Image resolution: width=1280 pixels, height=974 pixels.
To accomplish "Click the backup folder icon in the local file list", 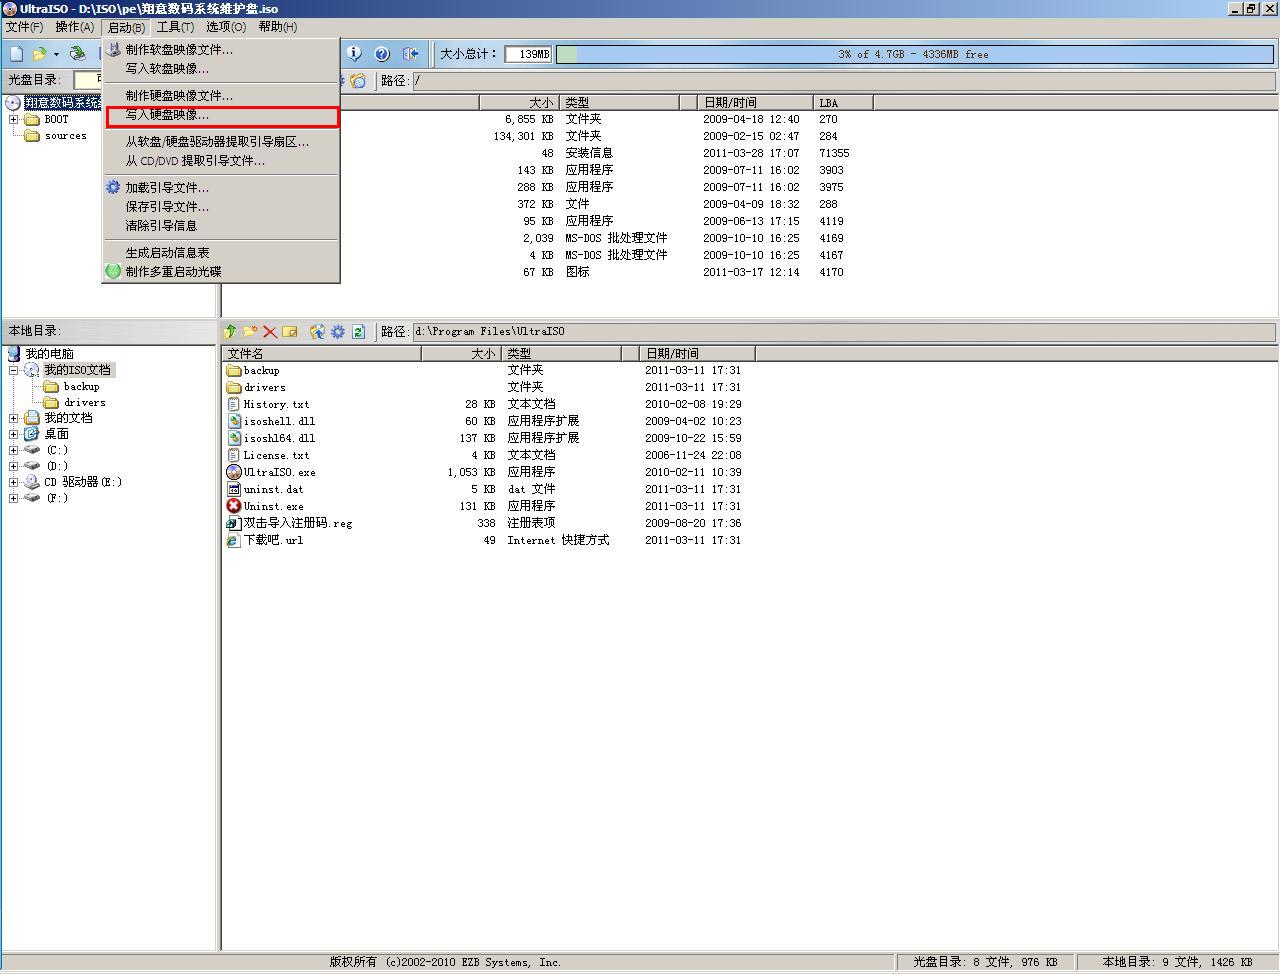I will pos(234,370).
